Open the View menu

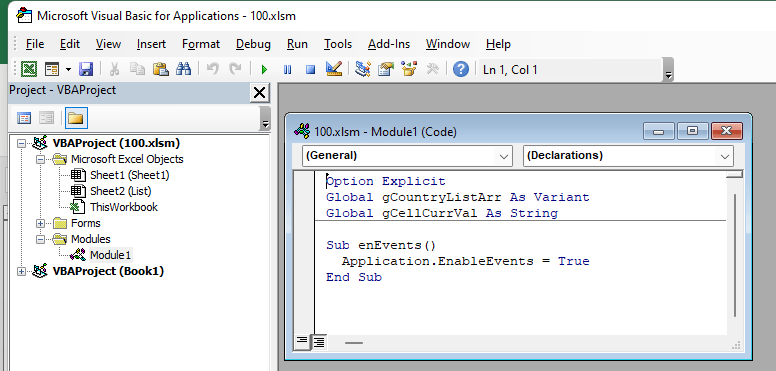[x=108, y=44]
